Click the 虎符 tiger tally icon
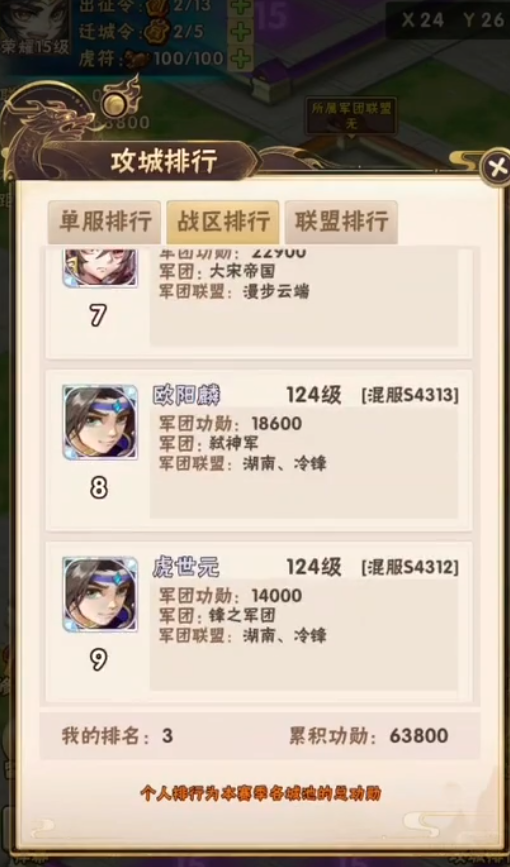This screenshot has width=510, height=867. coord(137,59)
